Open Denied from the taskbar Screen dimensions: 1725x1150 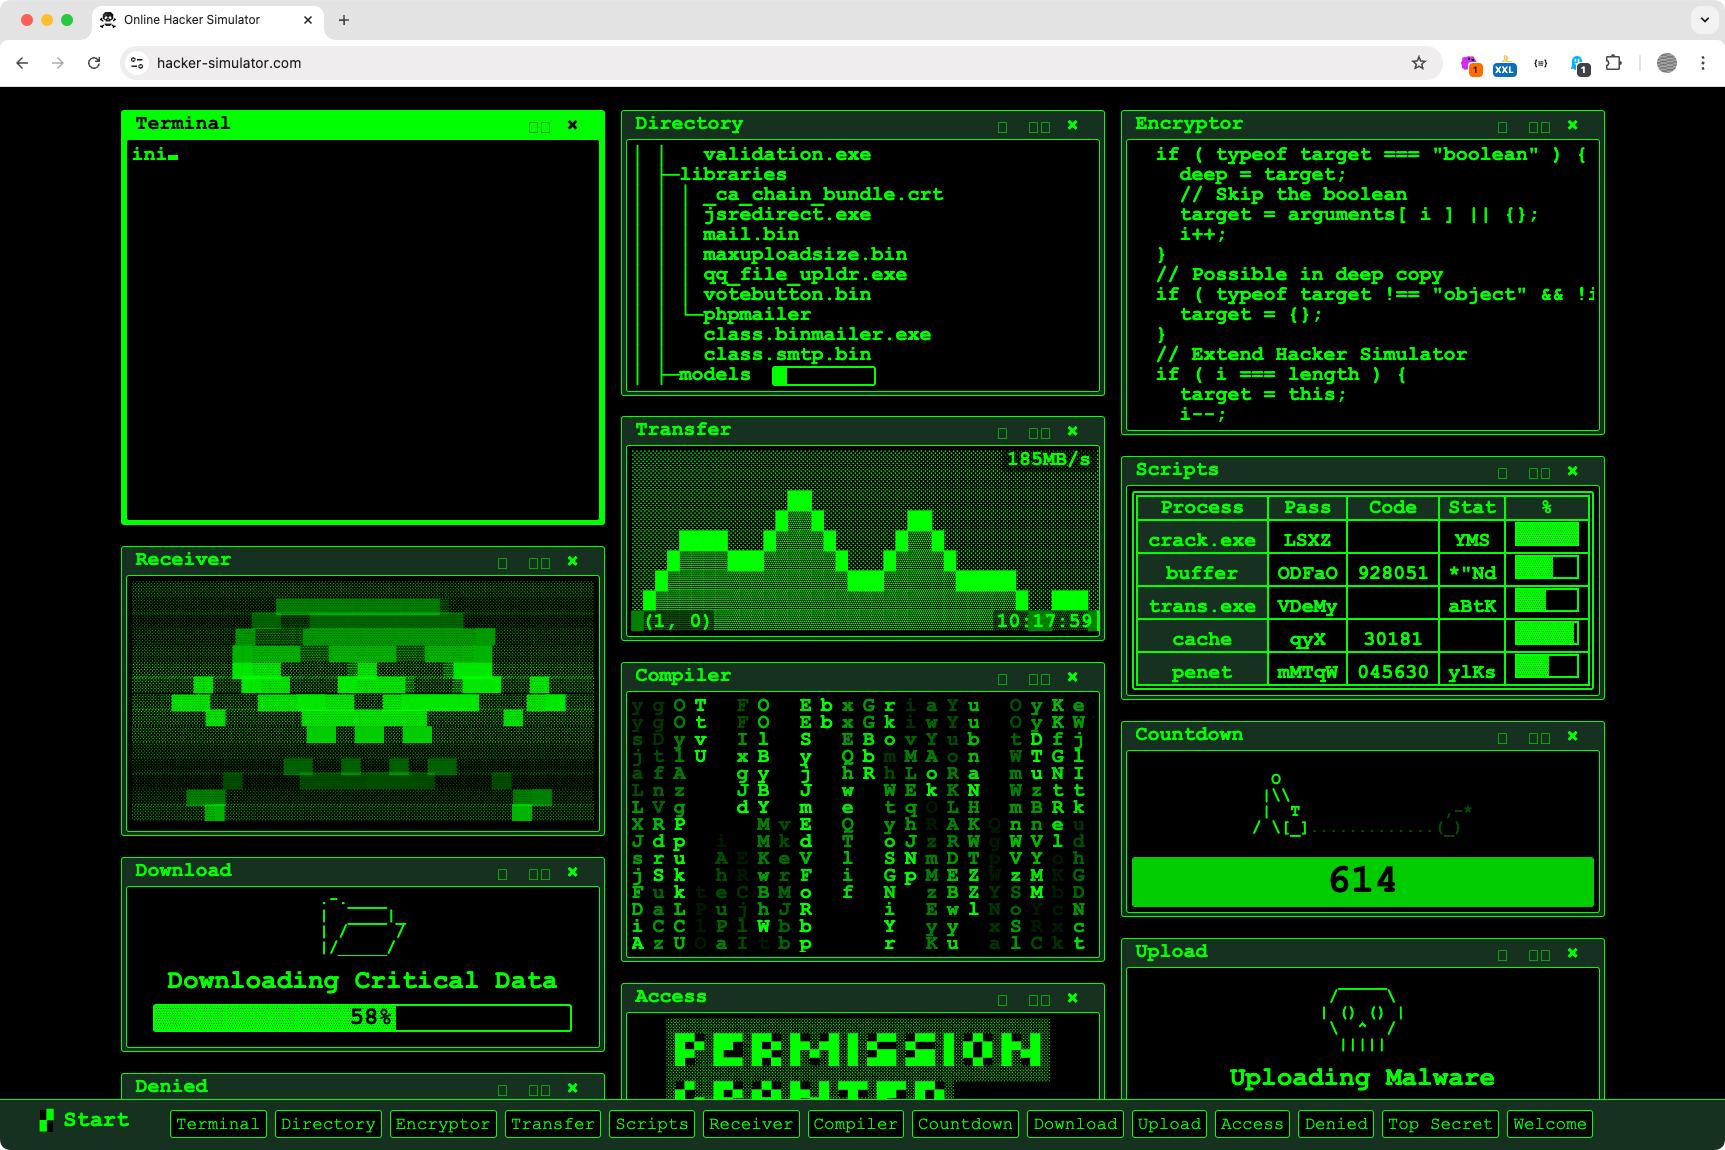click(x=1336, y=1124)
